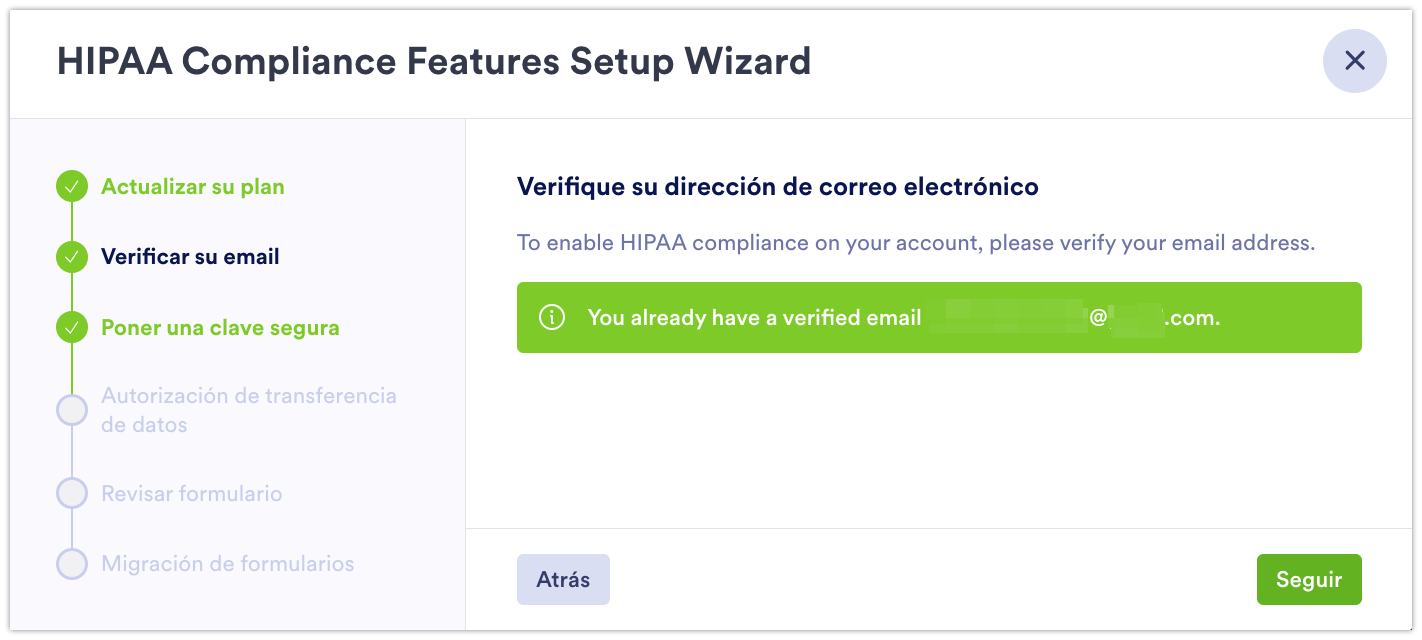The image size is (1422, 640).
Task: Click the grey circle beside Migración de formularios
Action: [72, 564]
